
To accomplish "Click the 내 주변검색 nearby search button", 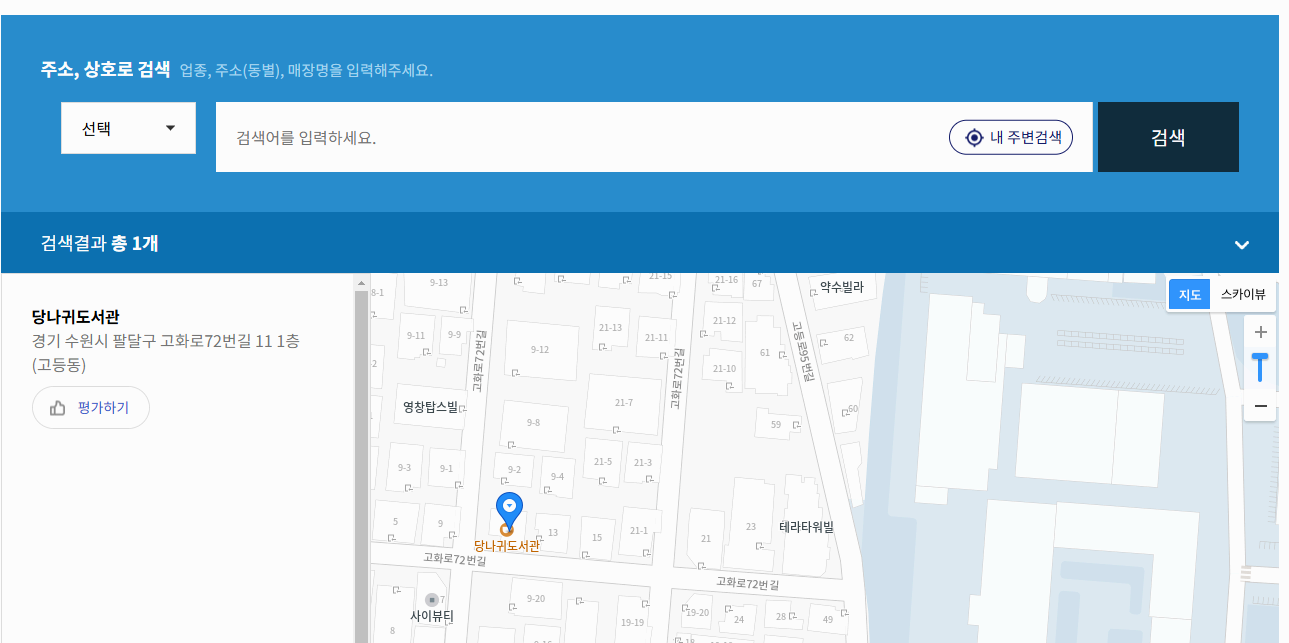I will tap(1010, 137).
